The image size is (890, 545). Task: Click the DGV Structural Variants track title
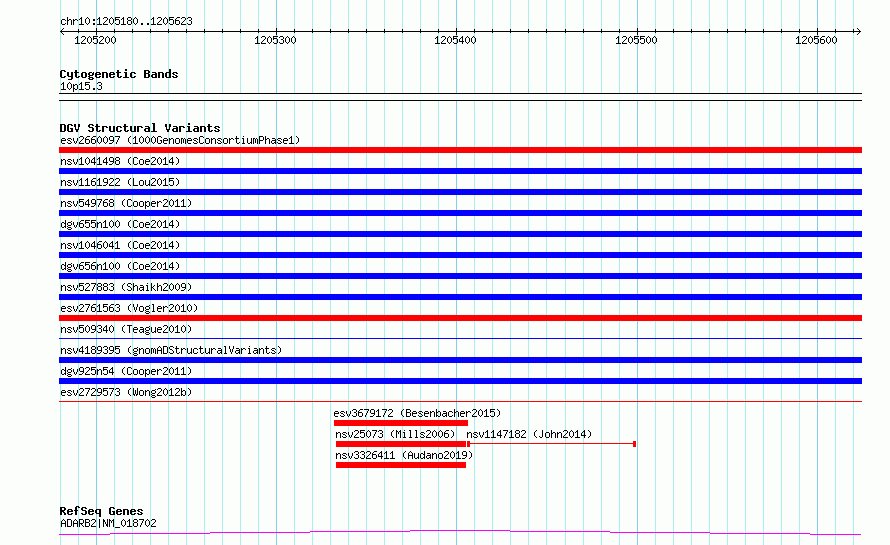(x=140, y=128)
